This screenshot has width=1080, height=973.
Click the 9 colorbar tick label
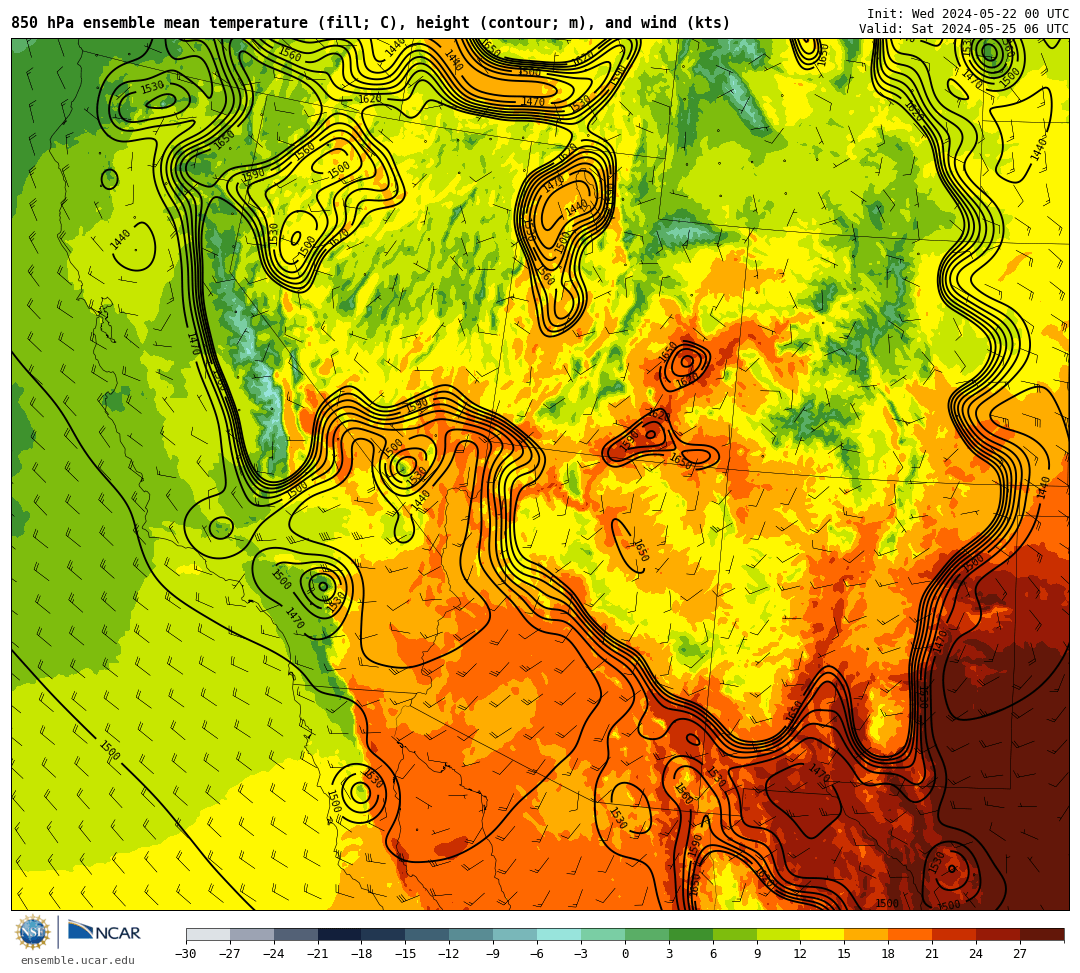757,954
